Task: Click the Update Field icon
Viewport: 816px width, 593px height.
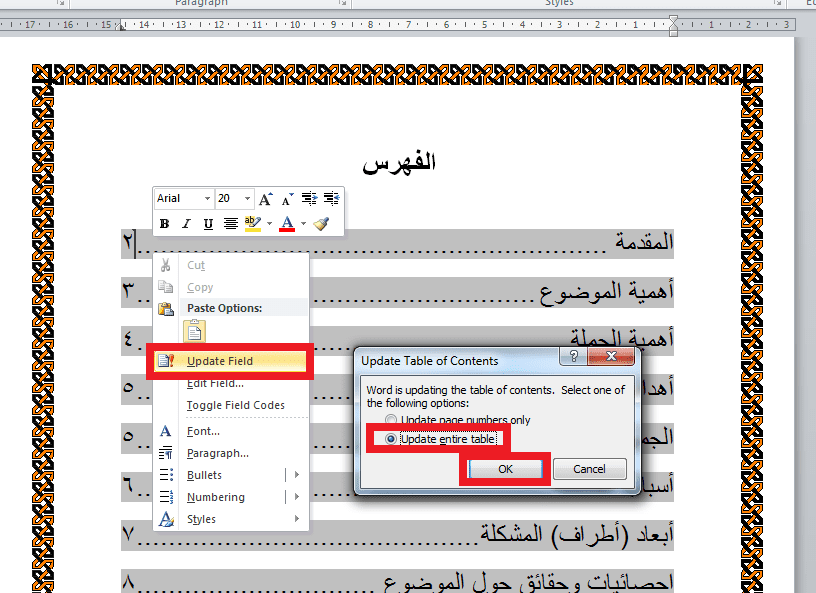Action: coord(166,361)
